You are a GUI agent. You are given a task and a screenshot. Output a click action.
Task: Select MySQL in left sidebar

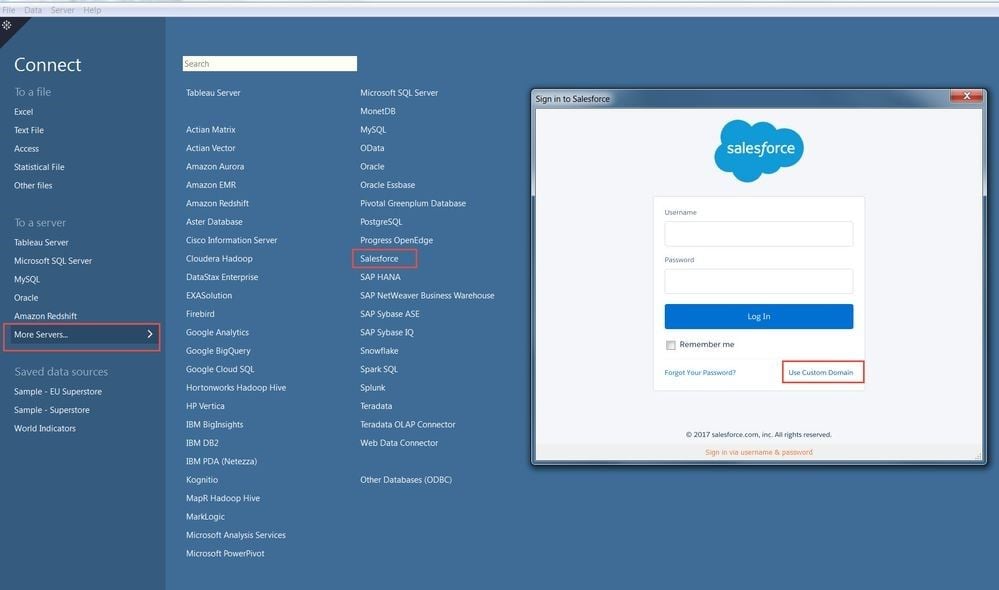(27, 279)
